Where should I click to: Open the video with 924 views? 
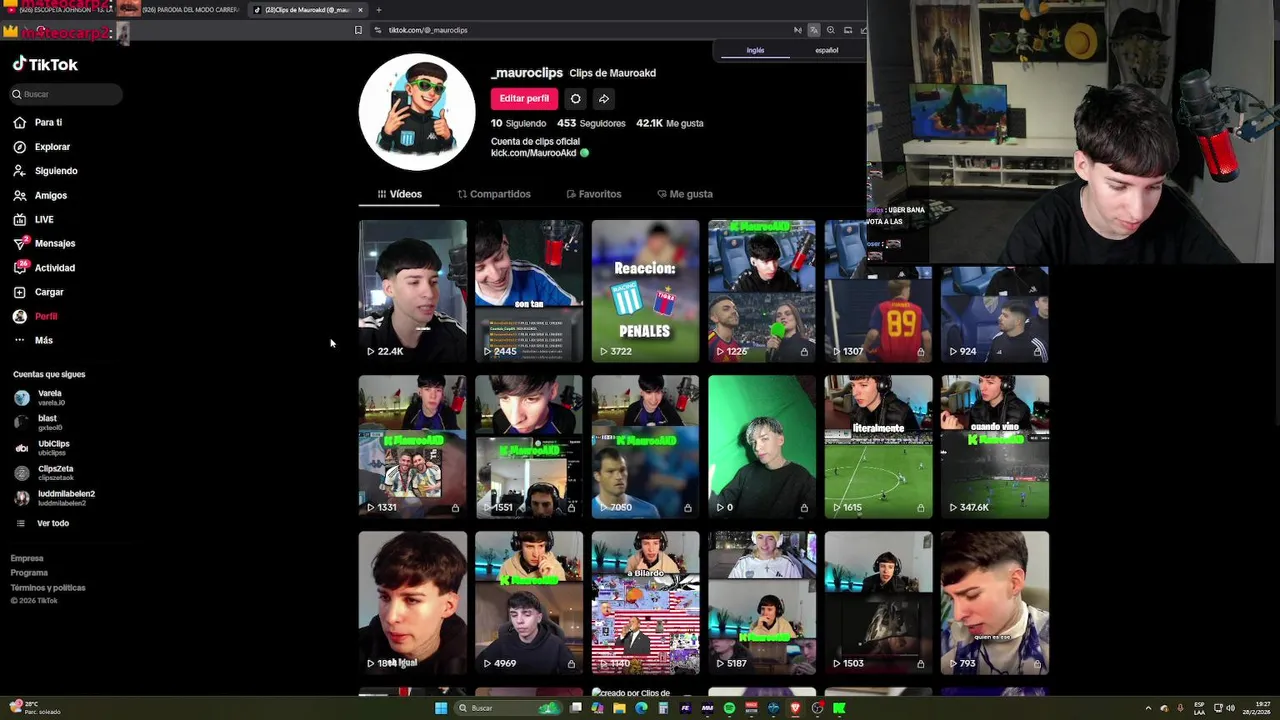(995, 312)
